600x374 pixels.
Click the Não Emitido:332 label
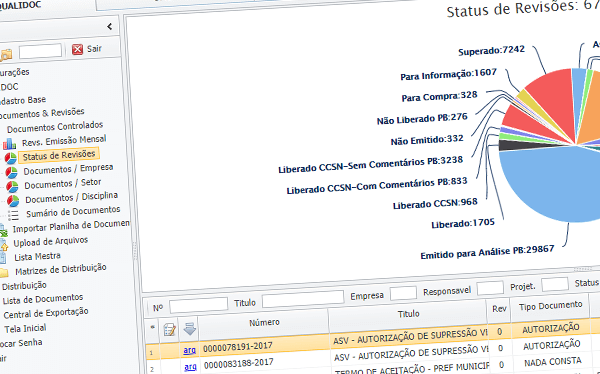[427, 140]
